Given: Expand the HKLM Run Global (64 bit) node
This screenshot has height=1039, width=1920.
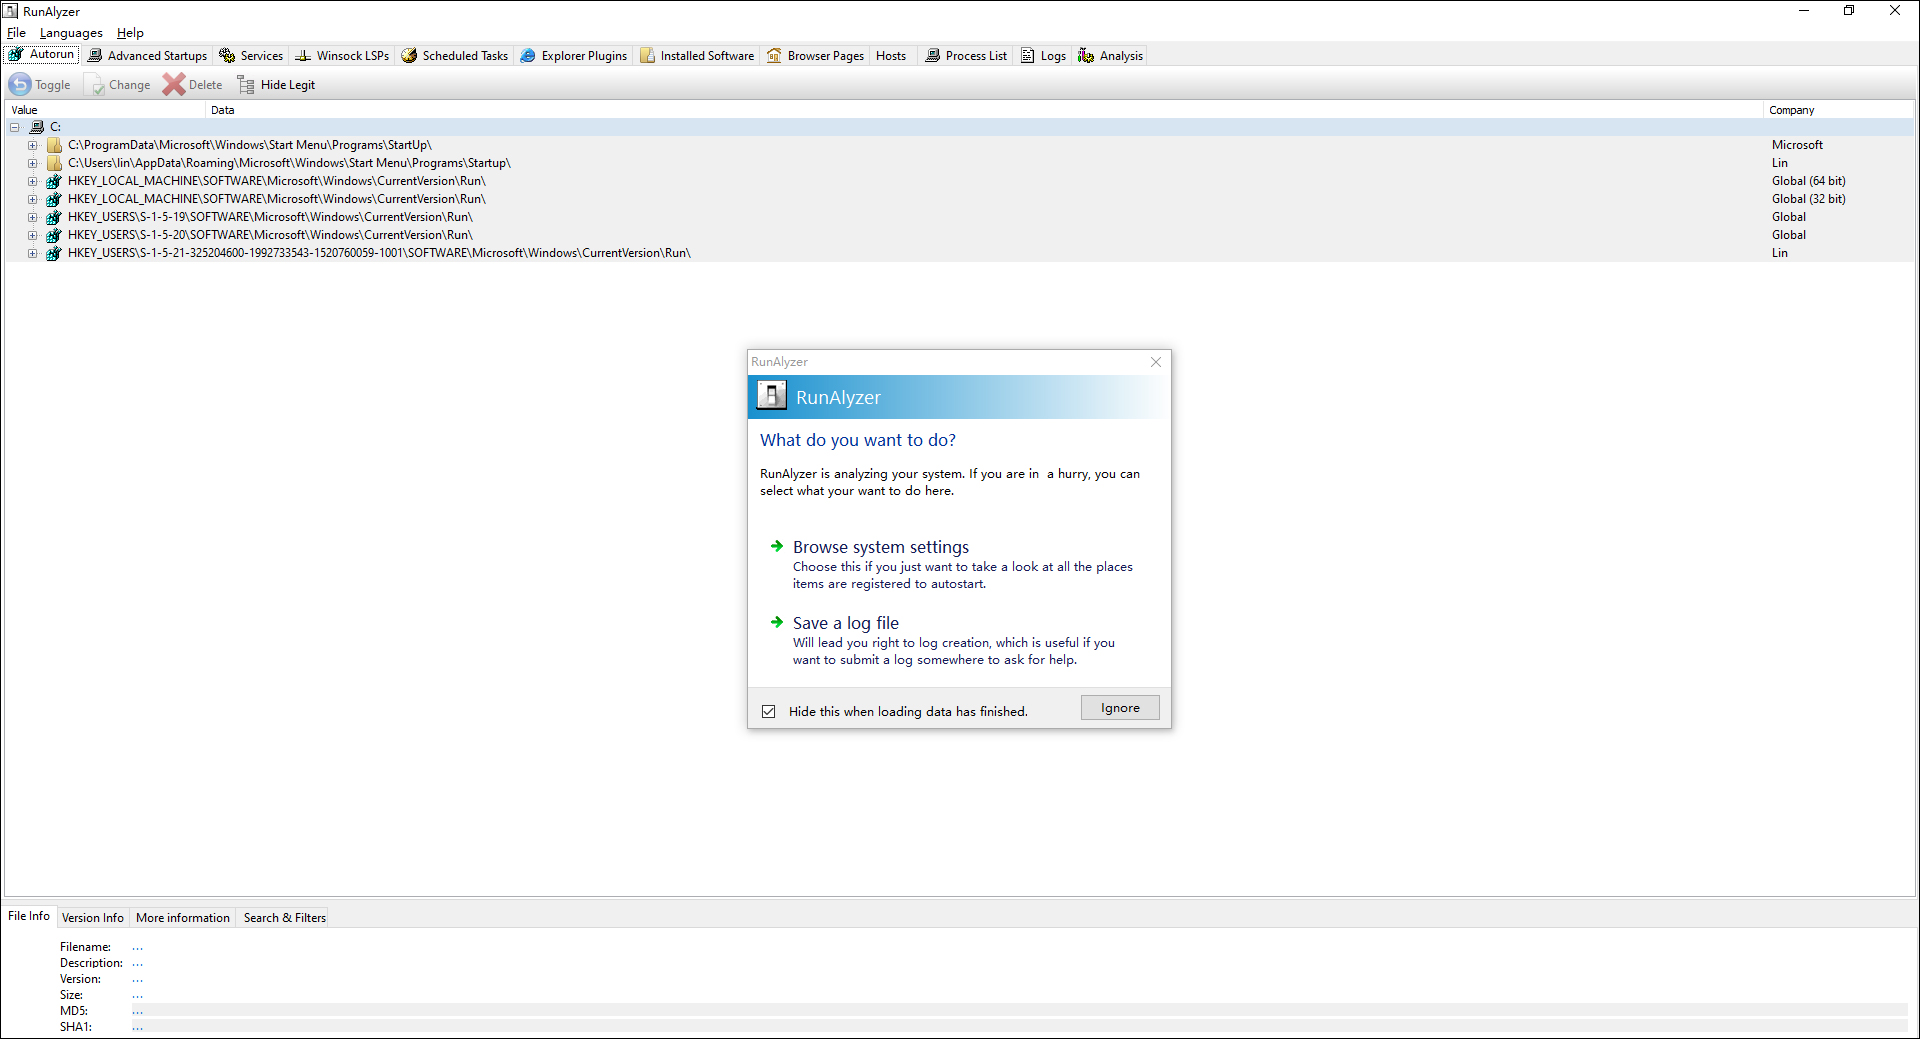Looking at the screenshot, I should click(x=33, y=181).
